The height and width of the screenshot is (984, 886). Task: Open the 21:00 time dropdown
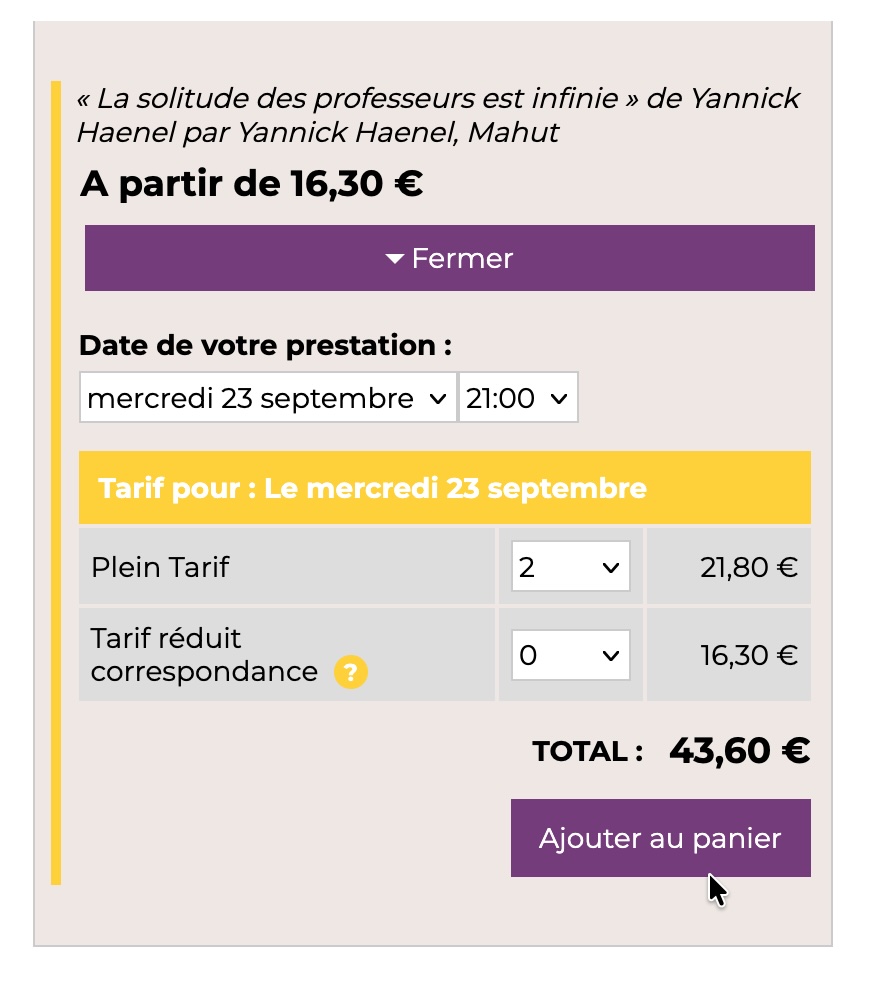click(x=518, y=397)
